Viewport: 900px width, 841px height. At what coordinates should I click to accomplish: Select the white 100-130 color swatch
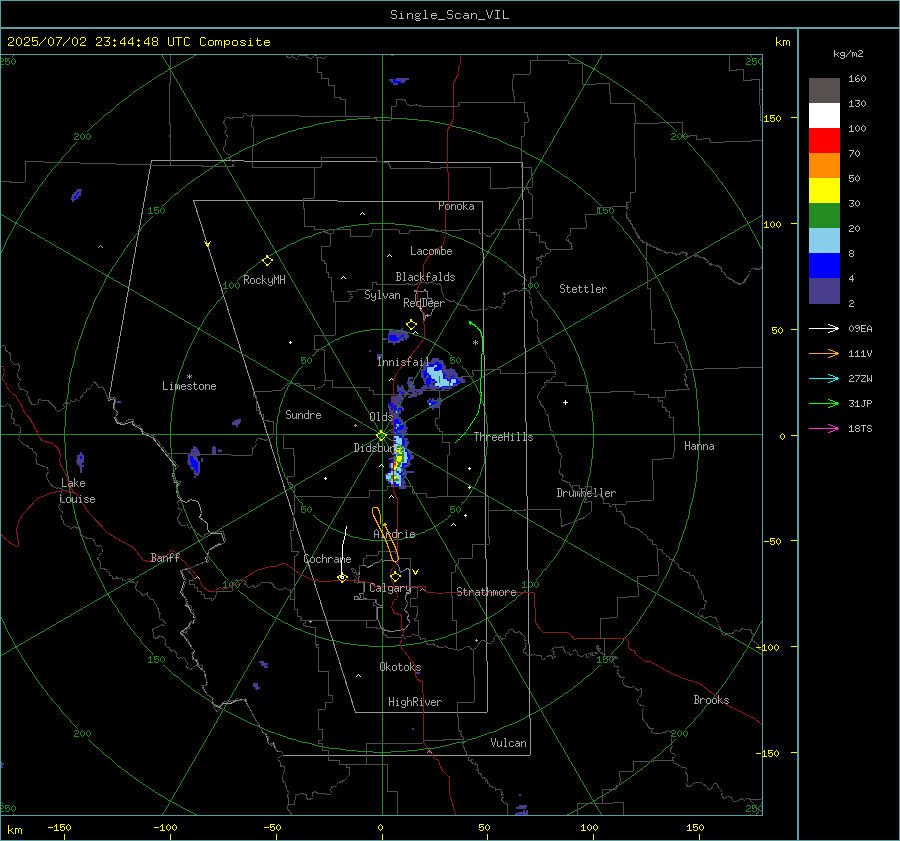click(x=824, y=116)
